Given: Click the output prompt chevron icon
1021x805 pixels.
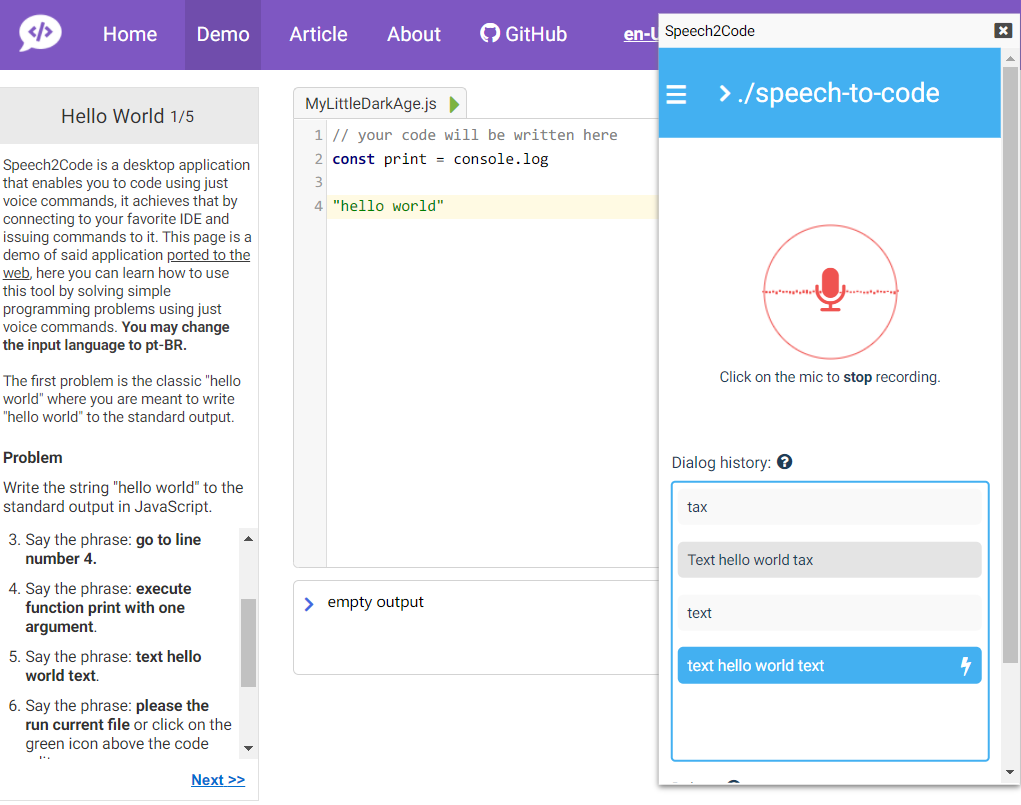Looking at the screenshot, I should pos(309,604).
